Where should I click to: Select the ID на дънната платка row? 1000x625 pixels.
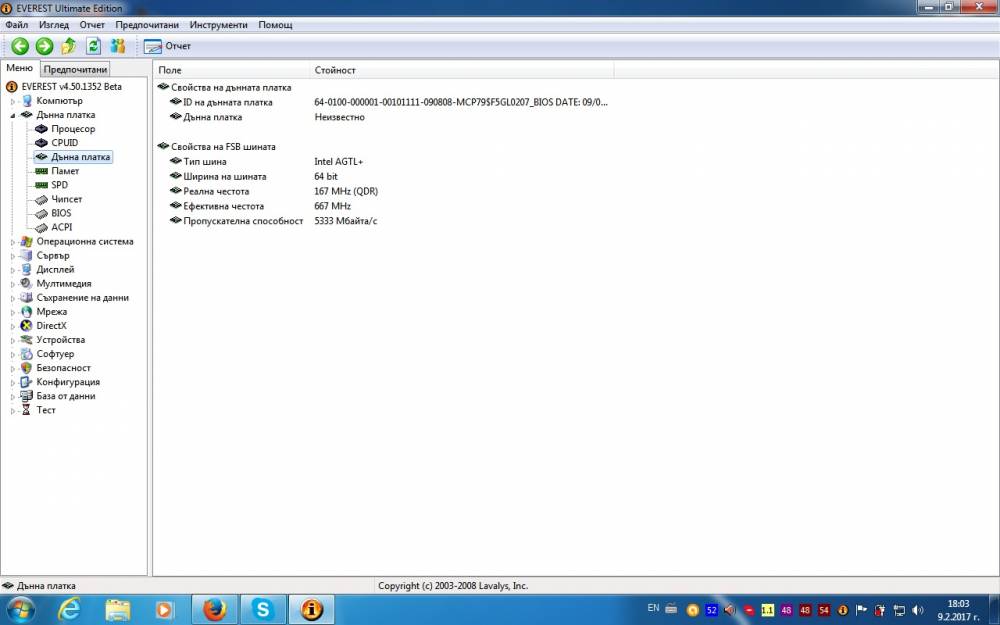click(x=388, y=102)
